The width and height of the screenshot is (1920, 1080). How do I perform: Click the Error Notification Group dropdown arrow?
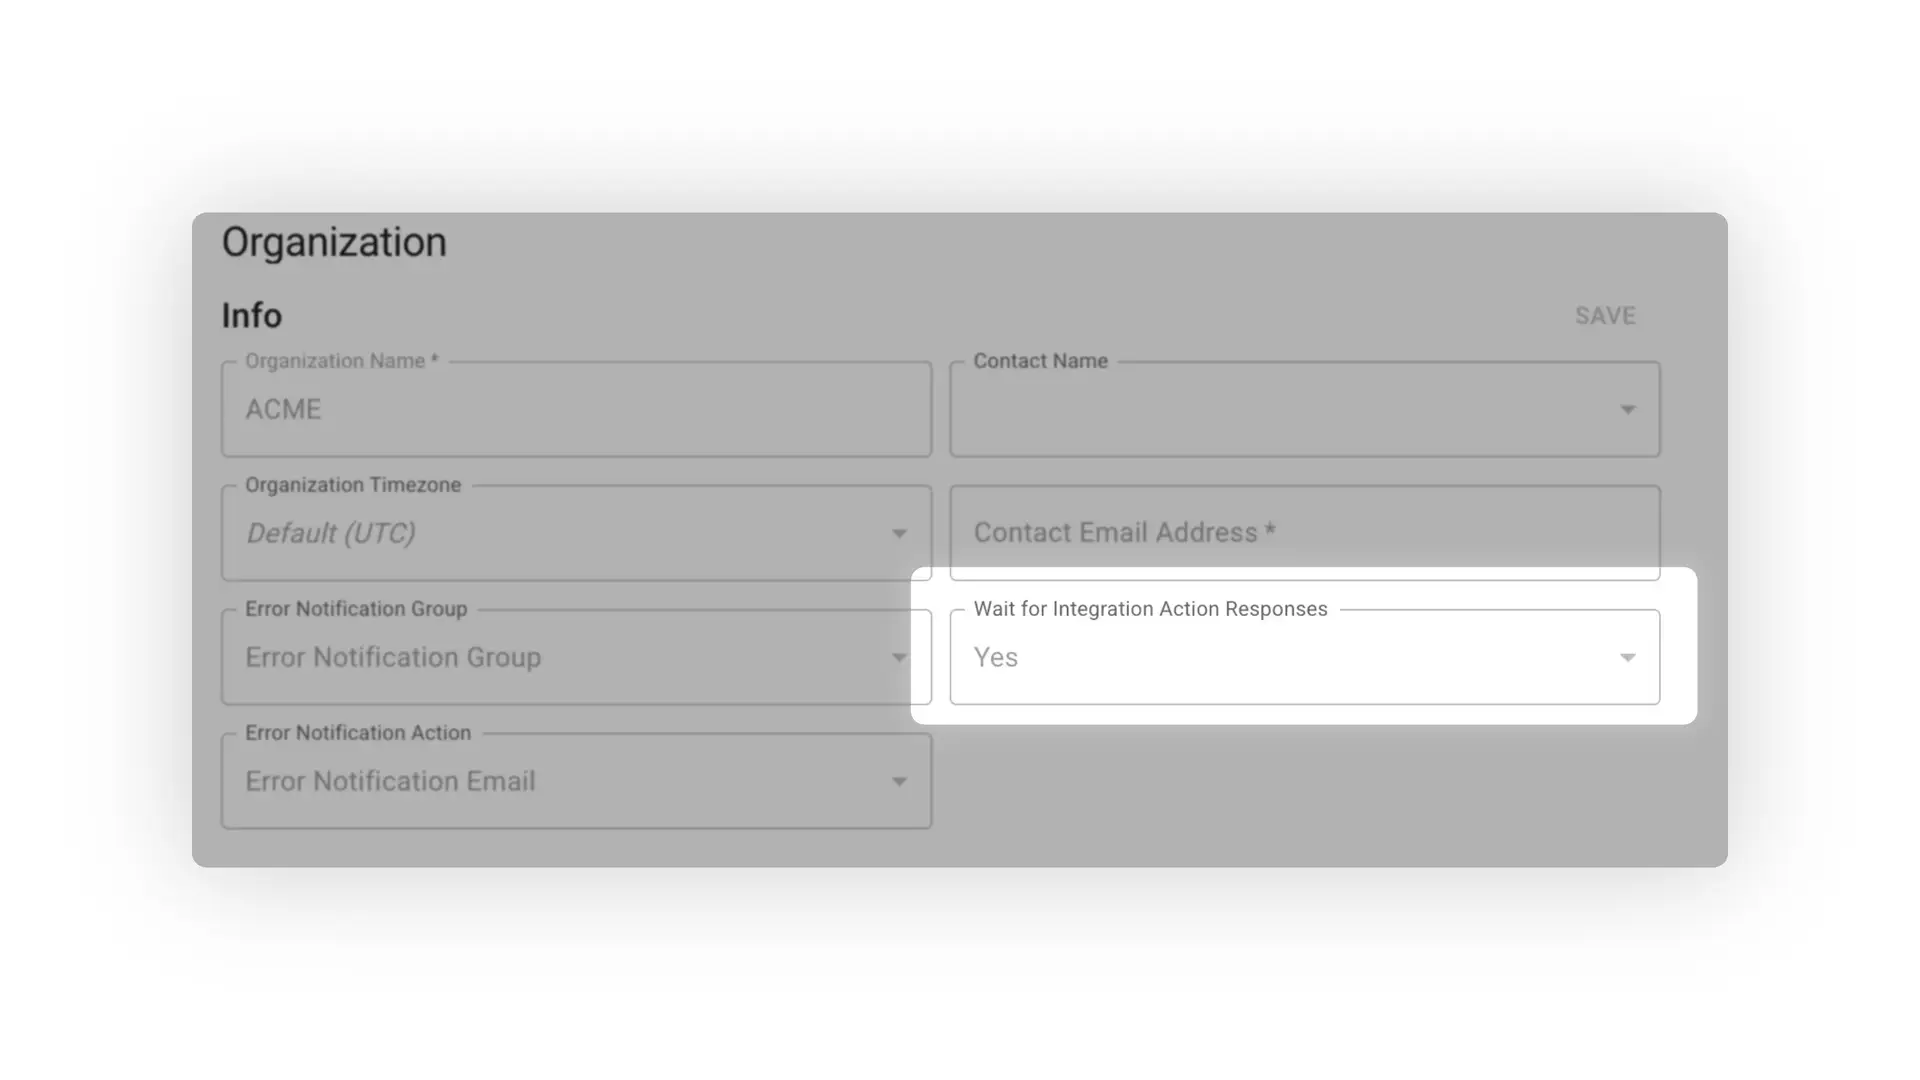899,657
